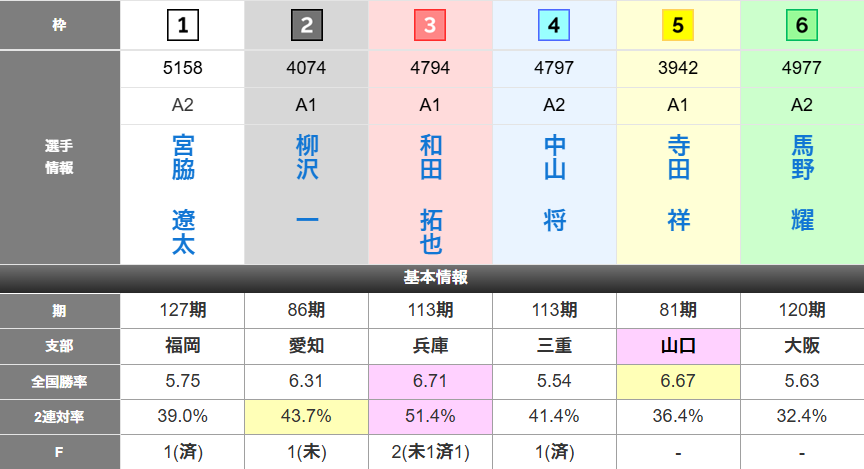Click the highlighted 山口 branch cell
Screen dimensions: 864x469
point(679,345)
